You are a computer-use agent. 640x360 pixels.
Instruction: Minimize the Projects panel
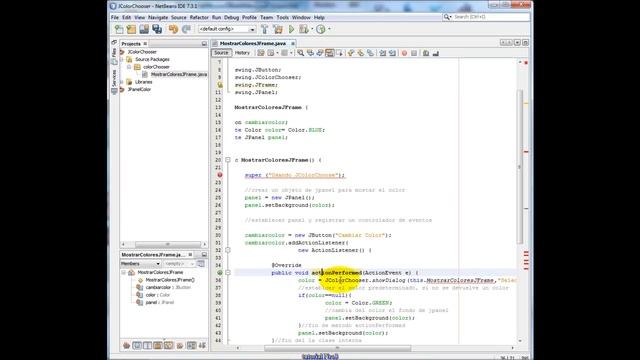[x=204, y=44]
